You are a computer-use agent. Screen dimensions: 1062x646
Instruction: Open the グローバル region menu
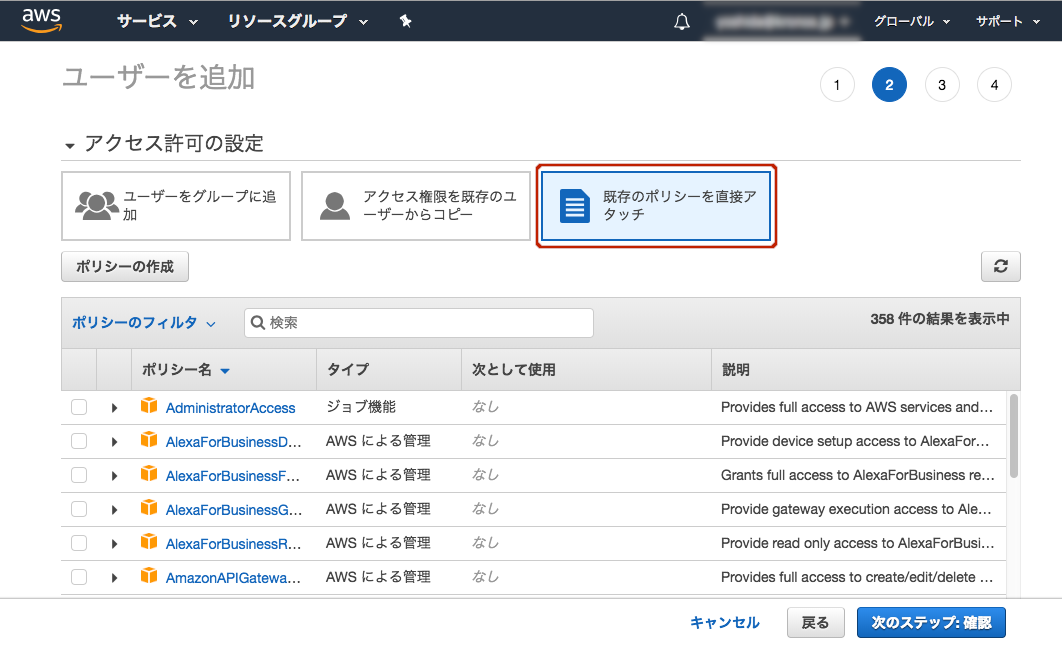click(912, 22)
